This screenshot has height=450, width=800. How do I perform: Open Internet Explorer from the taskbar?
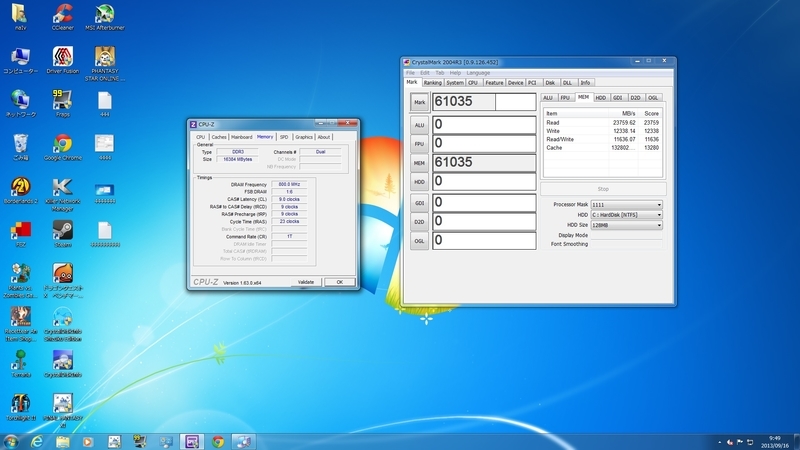pos(37,441)
